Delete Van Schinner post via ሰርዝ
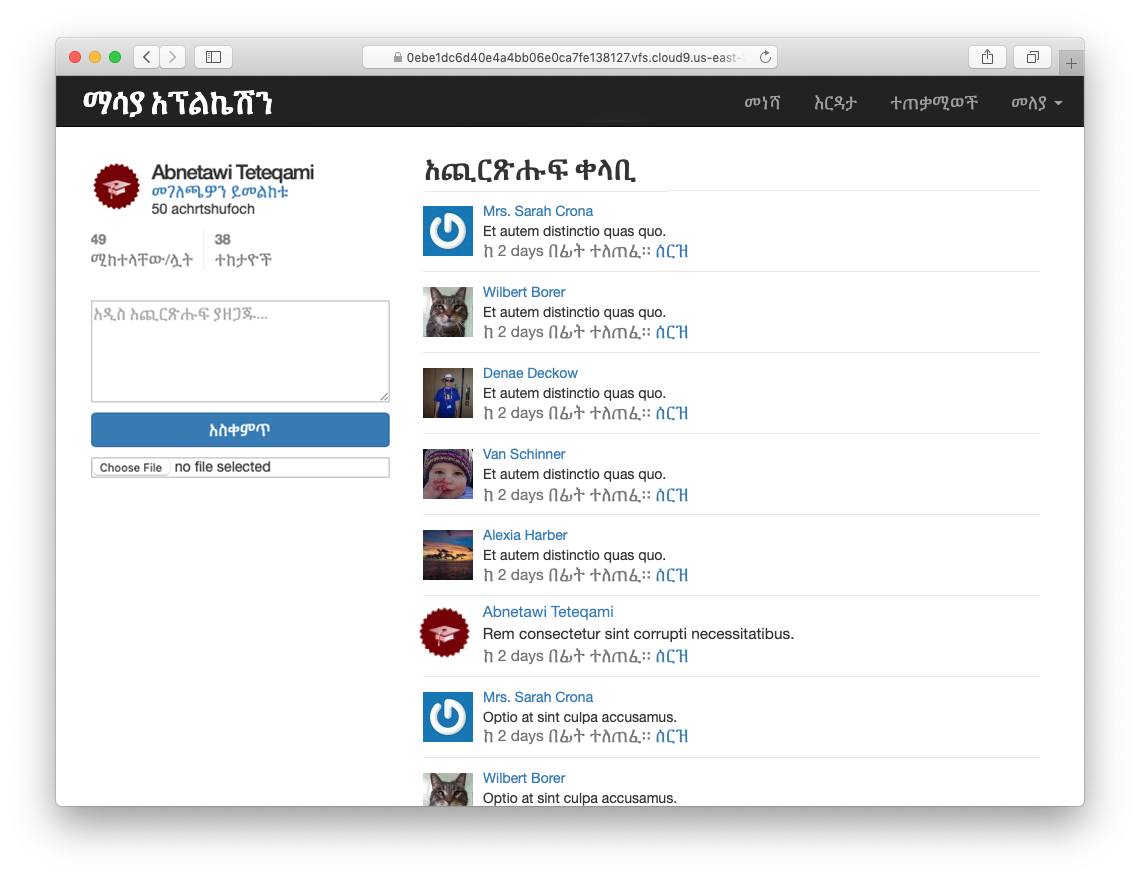The image size is (1140, 880). 672,495
